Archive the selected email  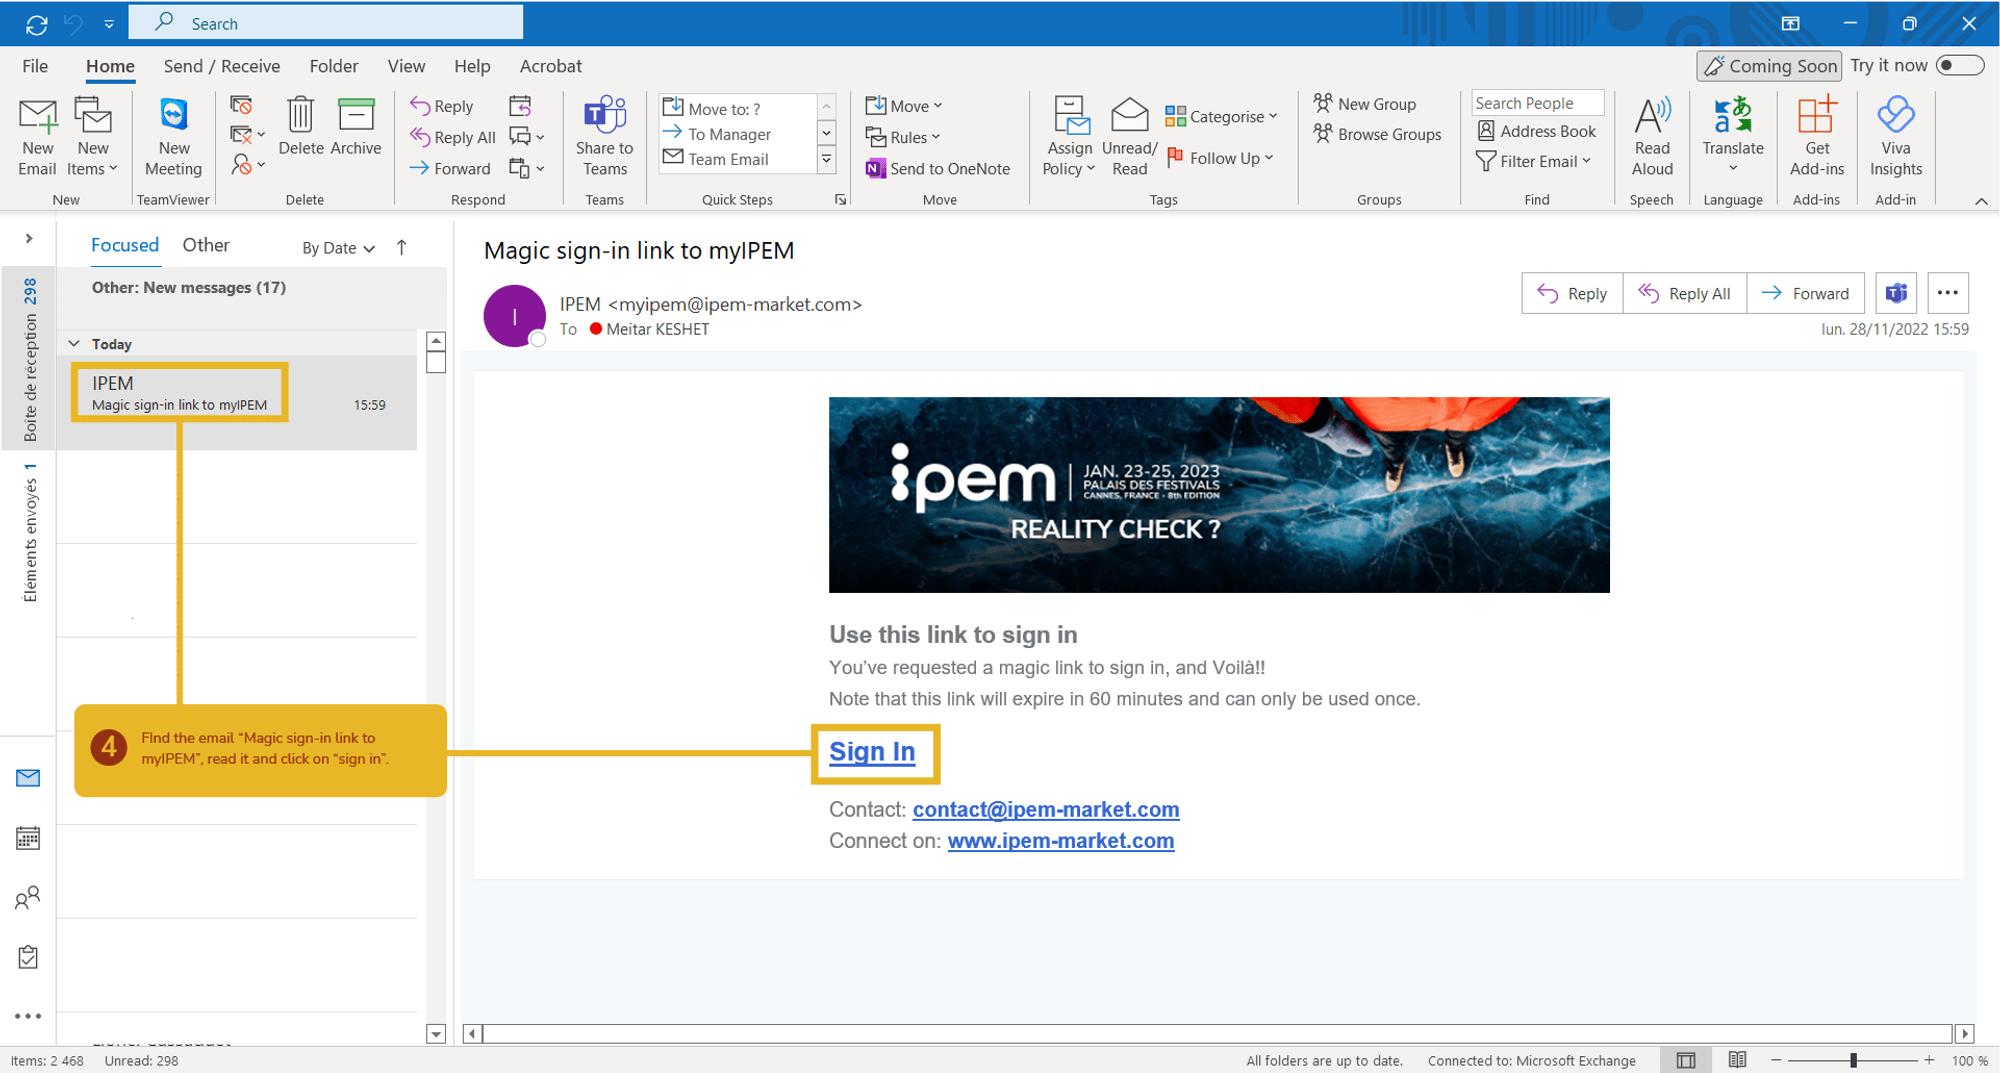(356, 127)
